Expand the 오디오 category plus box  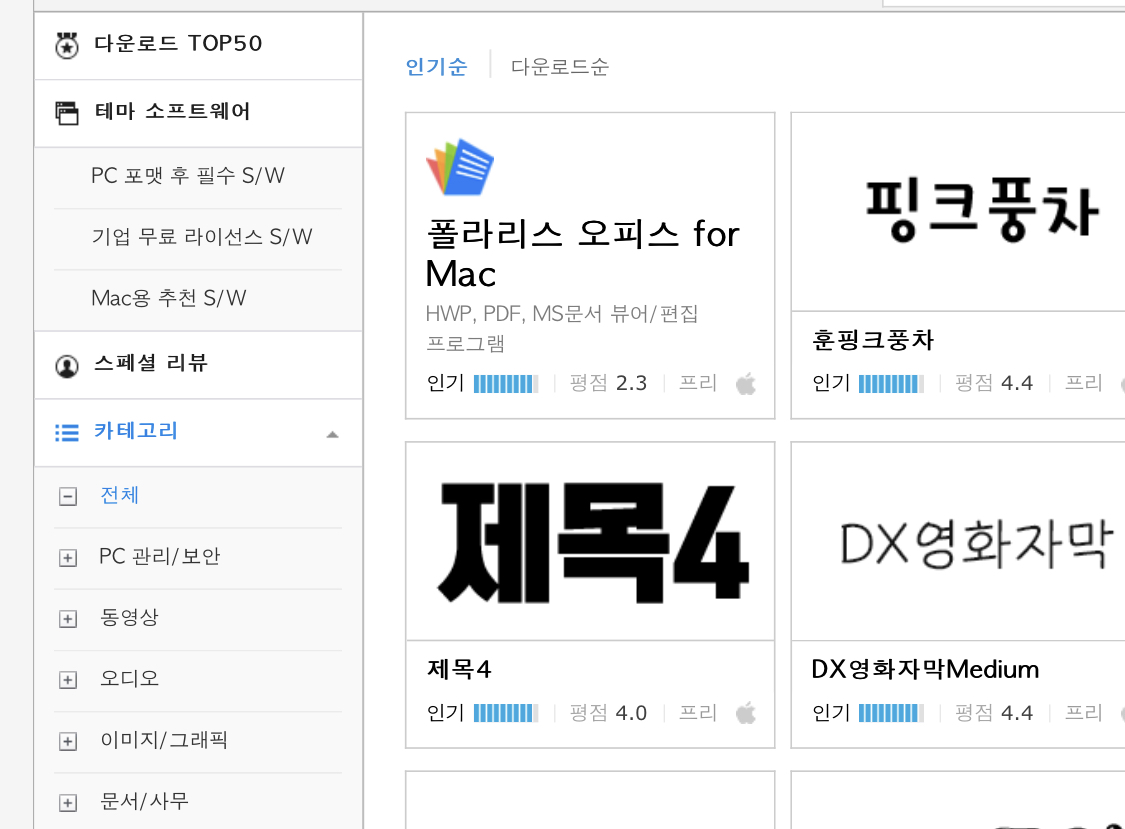[68, 680]
